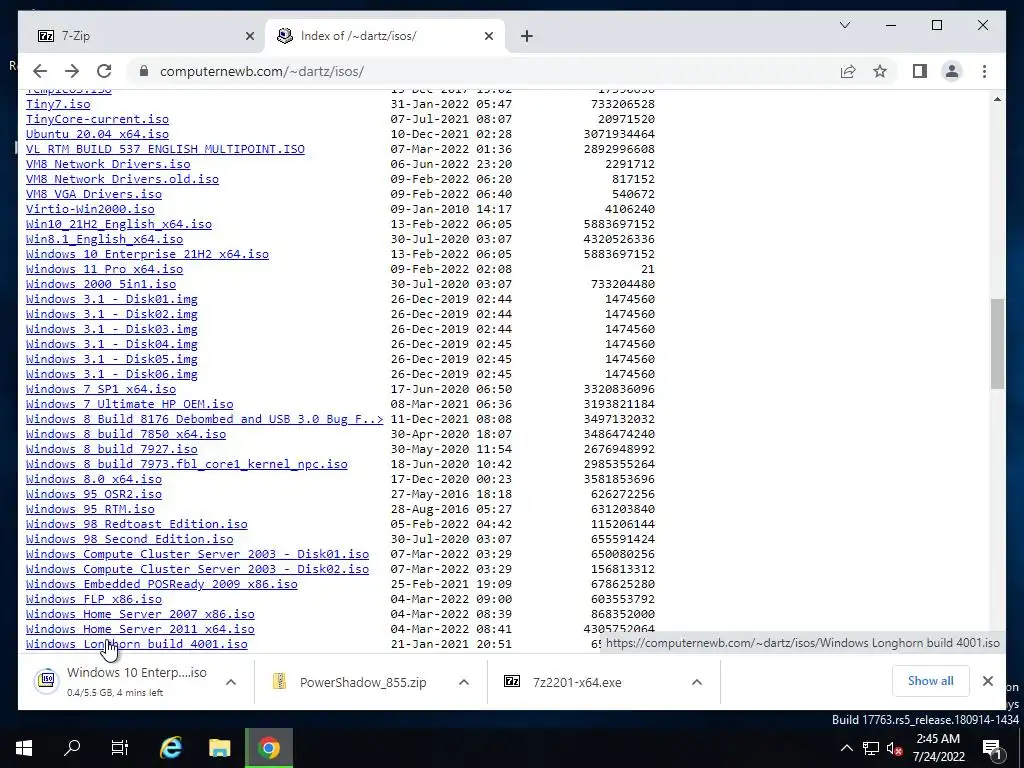The width and height of the screenshot is (1024, 768).
Task: Go back to the previous page
Action: 40,71
